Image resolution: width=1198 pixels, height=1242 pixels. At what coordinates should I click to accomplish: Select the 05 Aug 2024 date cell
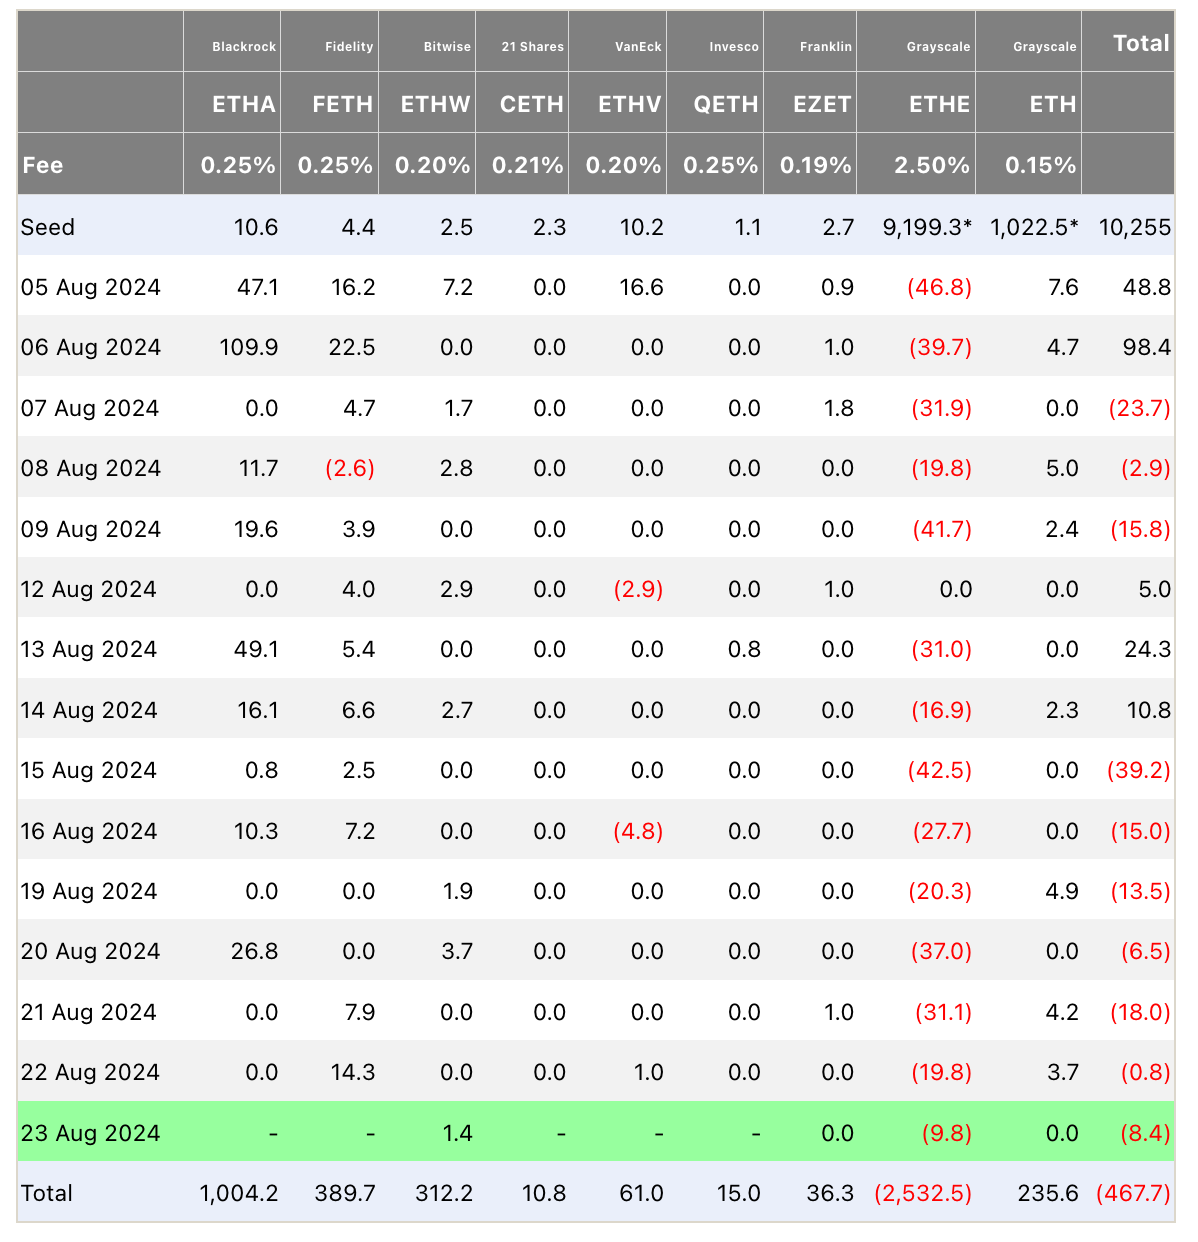coord(91,287)
